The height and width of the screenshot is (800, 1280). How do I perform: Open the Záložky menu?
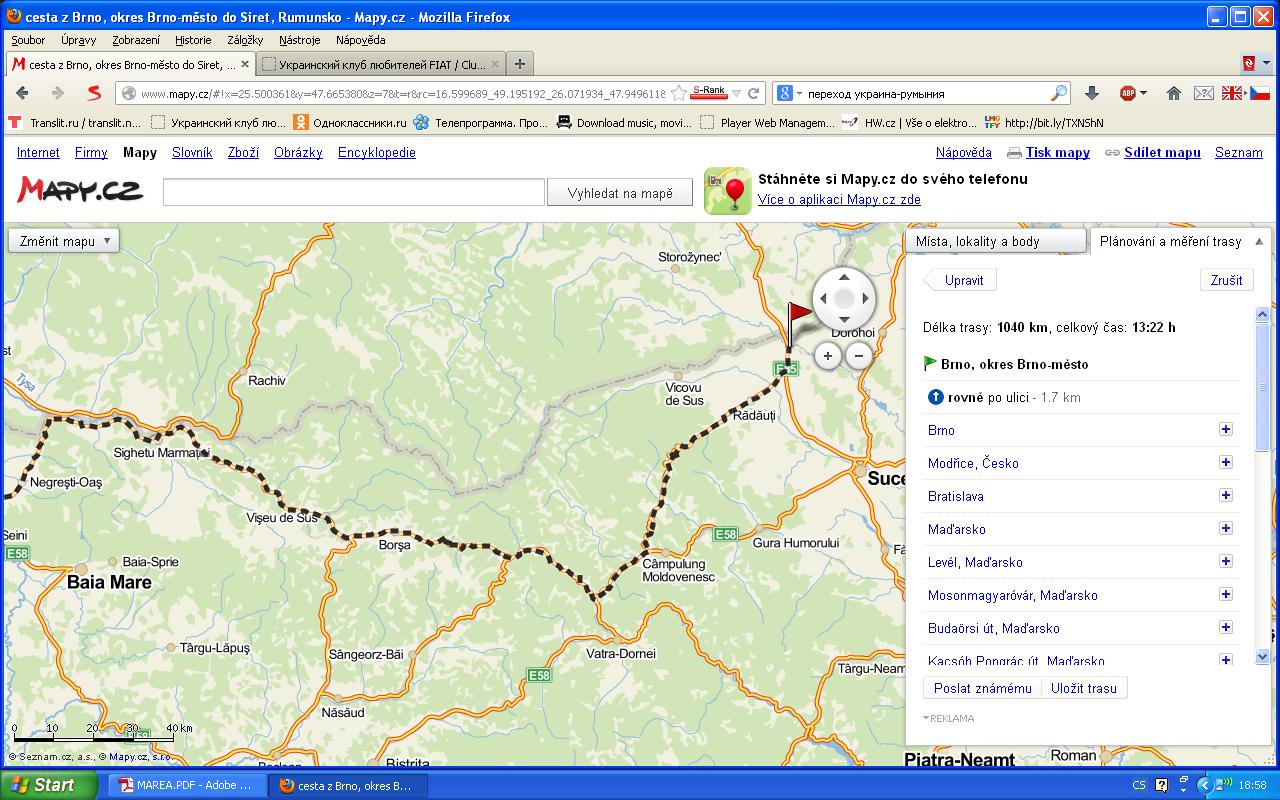(245, 40)
